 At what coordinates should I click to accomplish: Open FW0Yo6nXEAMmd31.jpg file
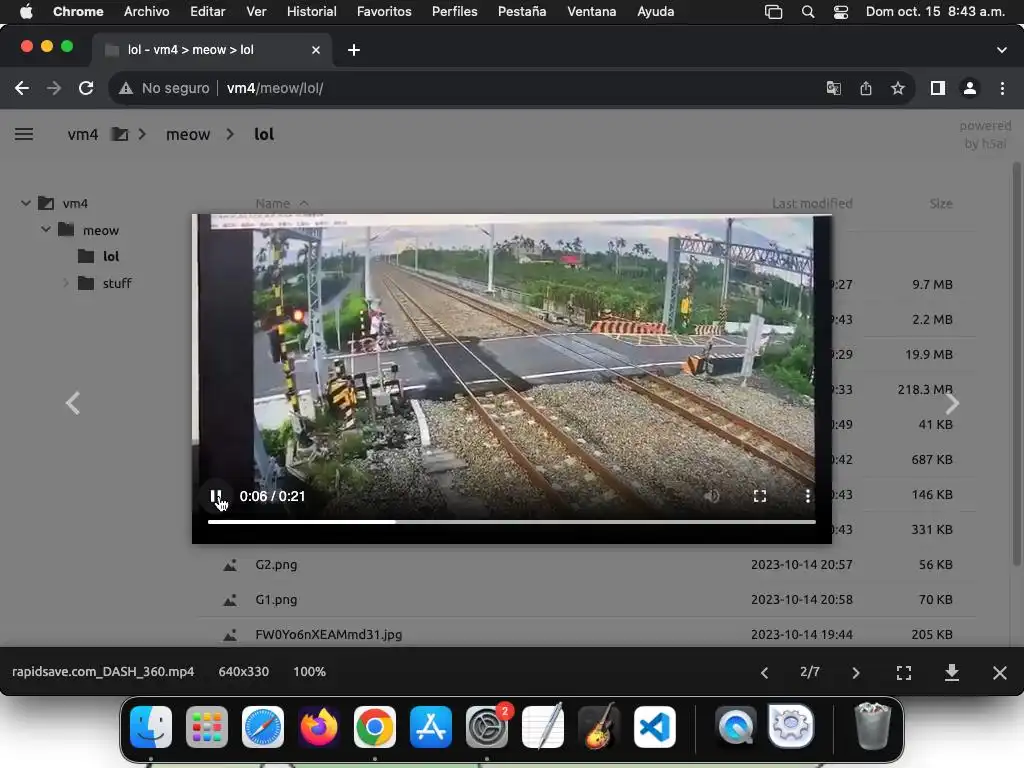coord(328,634)
